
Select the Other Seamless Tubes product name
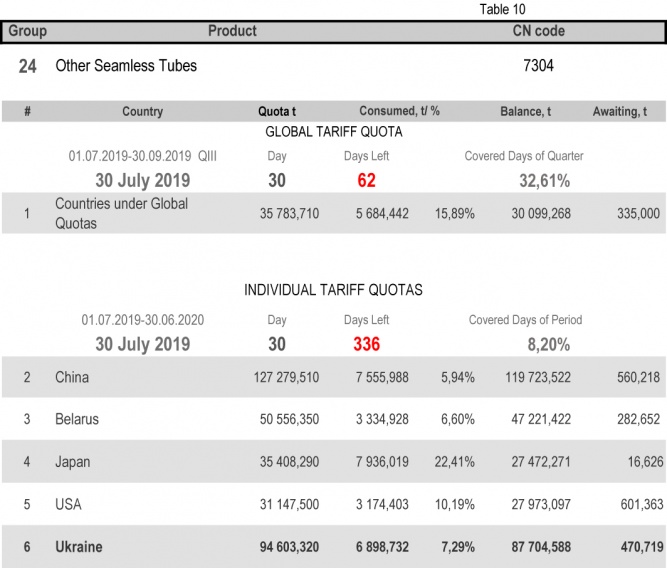[126, 66]
